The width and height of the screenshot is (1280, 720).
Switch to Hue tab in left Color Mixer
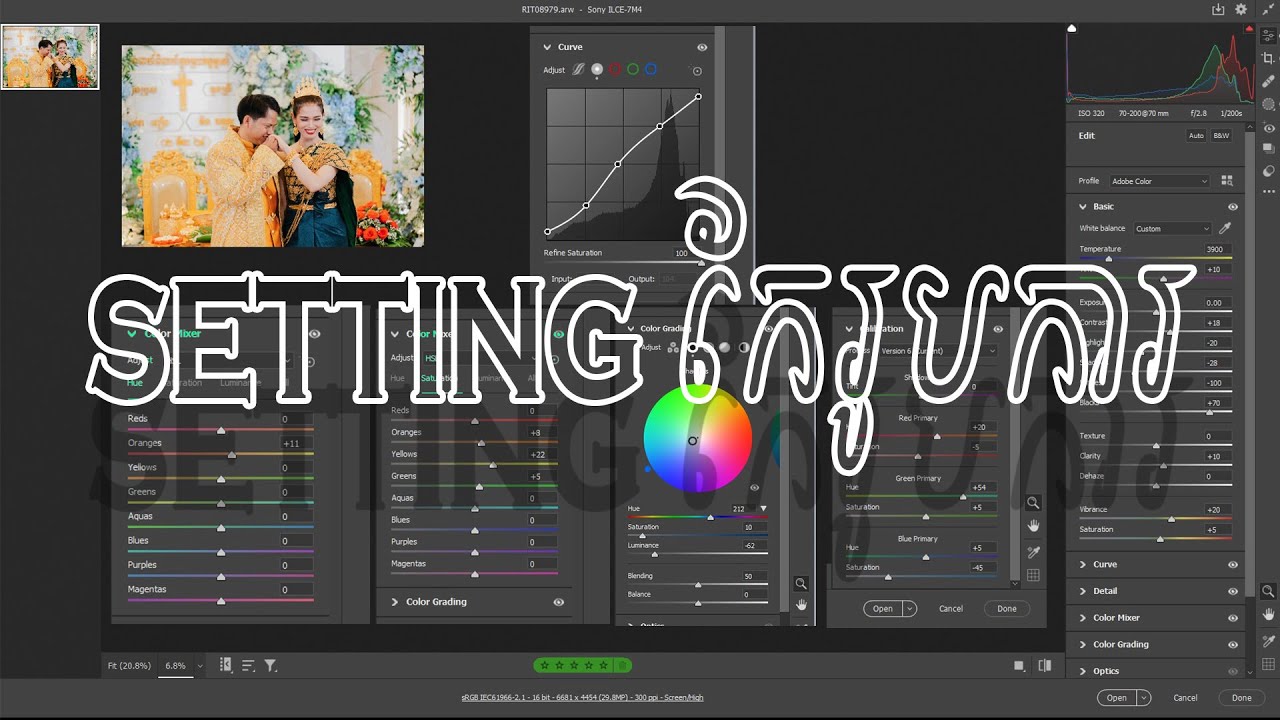pyautogui.click(x=133, y=383)
